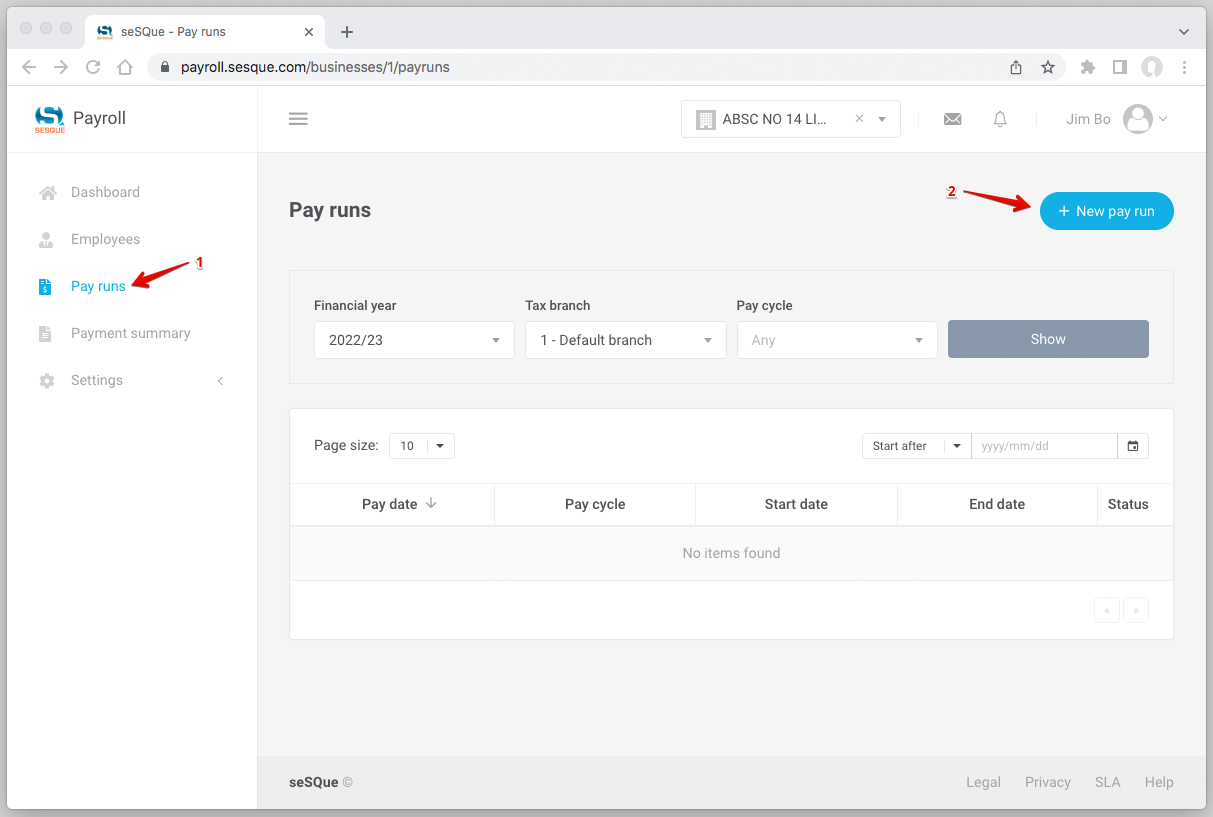Open the calendar date picker icon

[1133, 446]
